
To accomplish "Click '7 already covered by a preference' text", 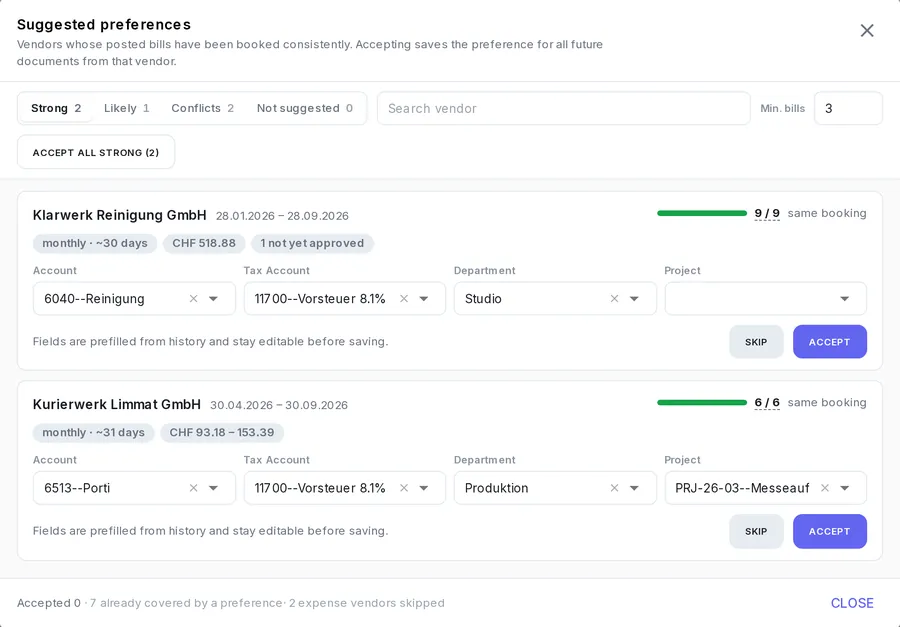I will [186, 603].
